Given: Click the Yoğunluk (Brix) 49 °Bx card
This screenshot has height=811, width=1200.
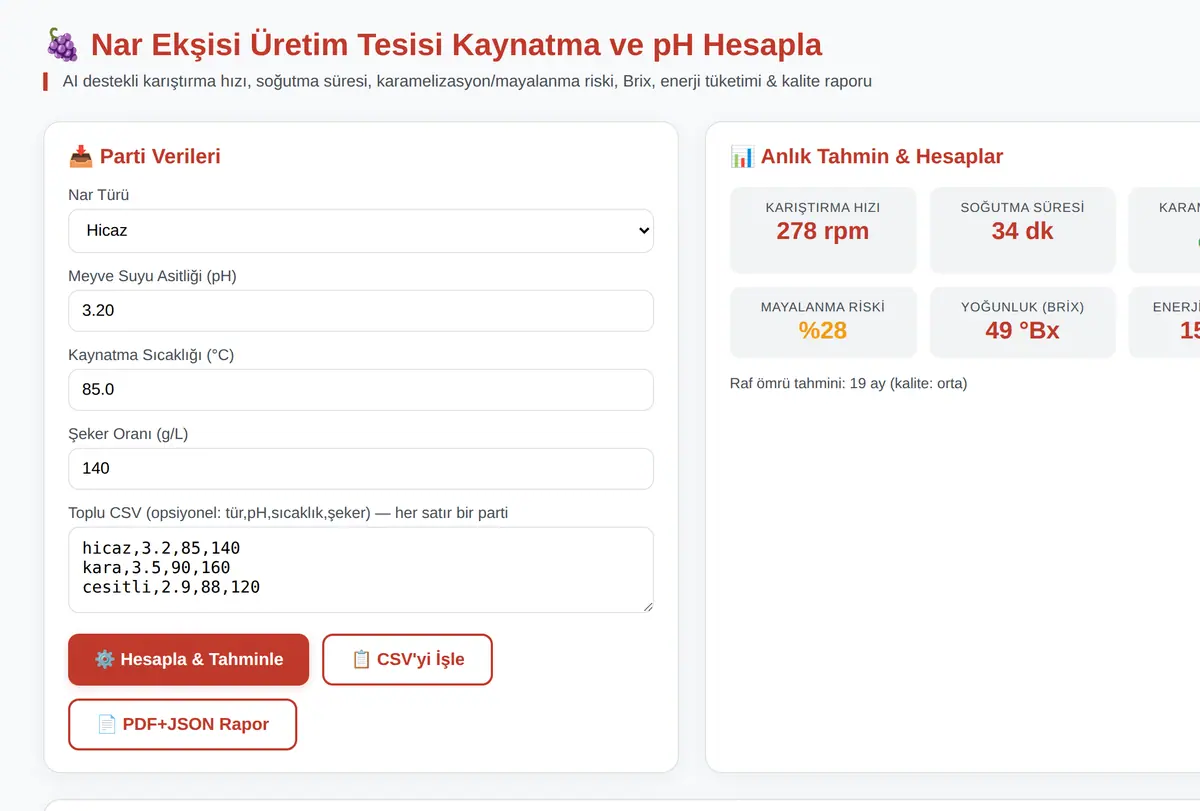Looking at the screenshot, I should coord(1022,322).
